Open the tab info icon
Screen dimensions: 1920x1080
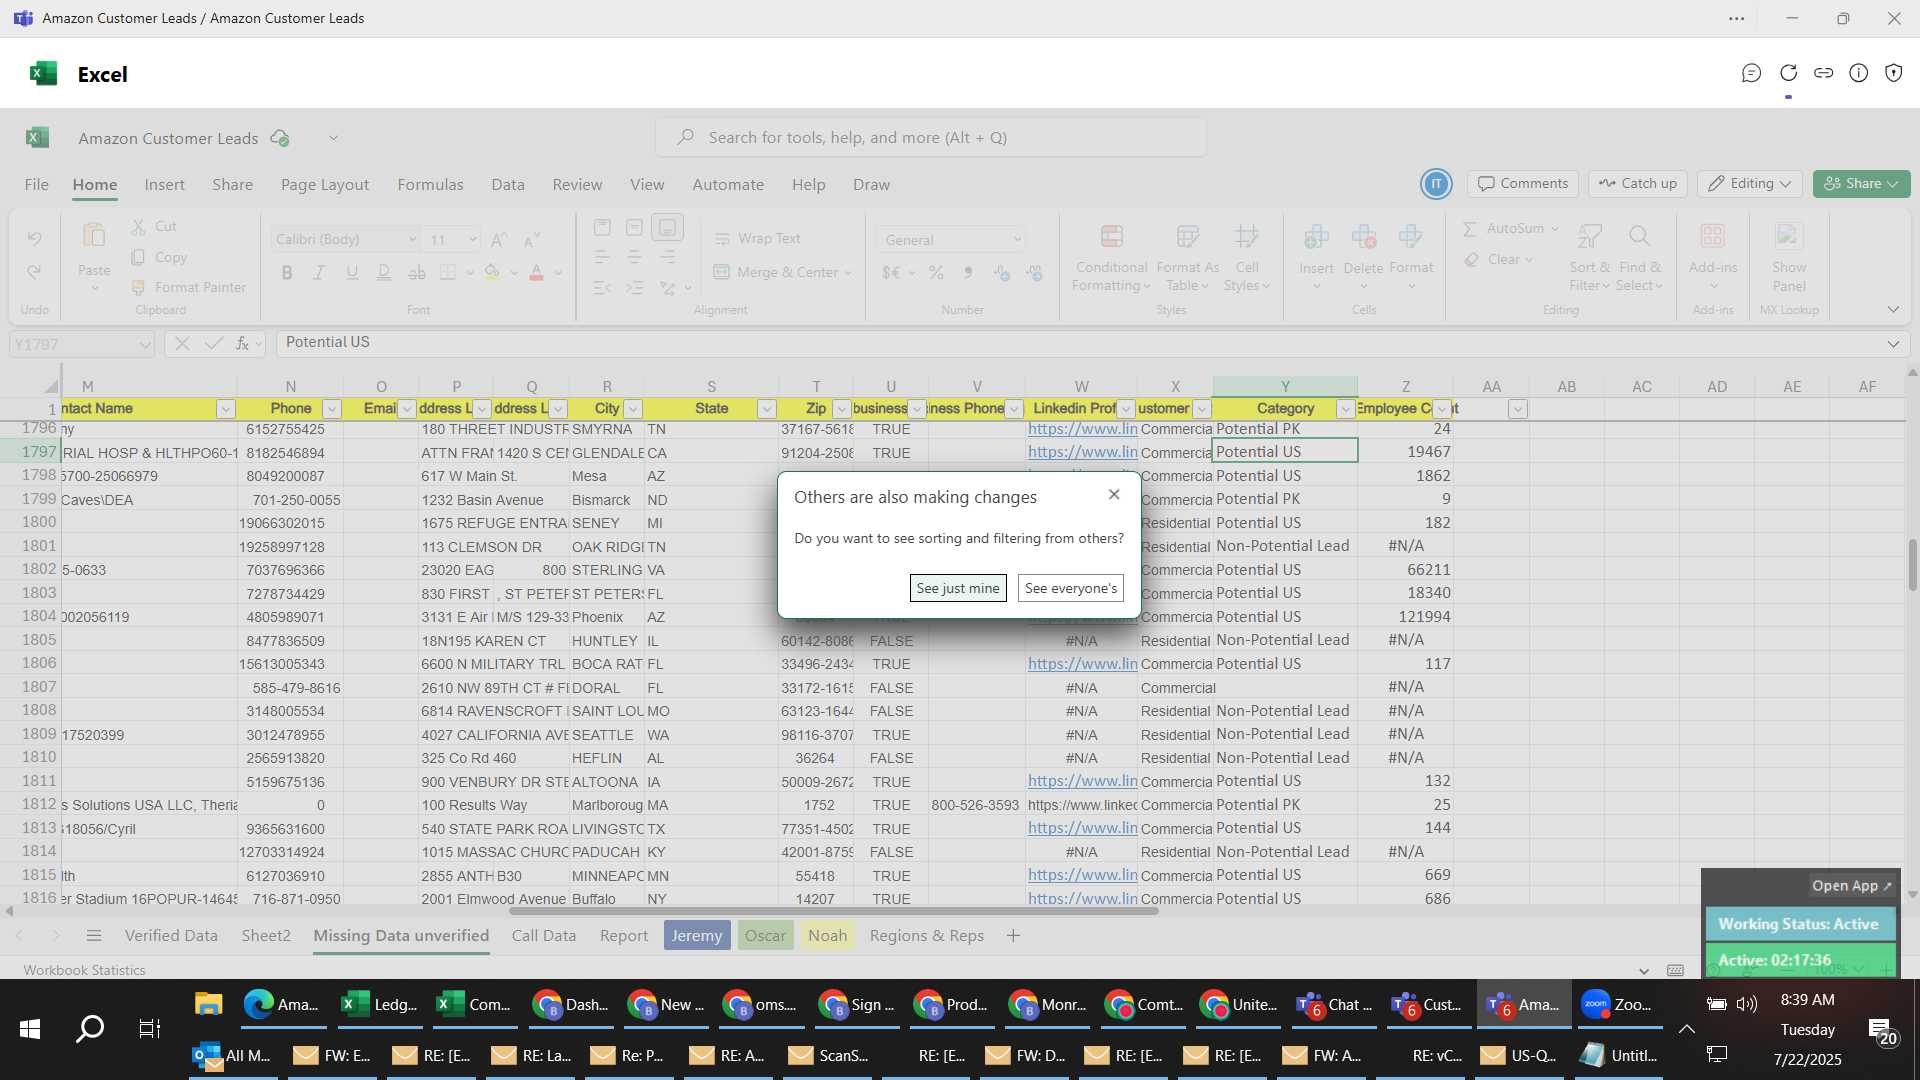pyautogui.click(x=1859, y=73)
